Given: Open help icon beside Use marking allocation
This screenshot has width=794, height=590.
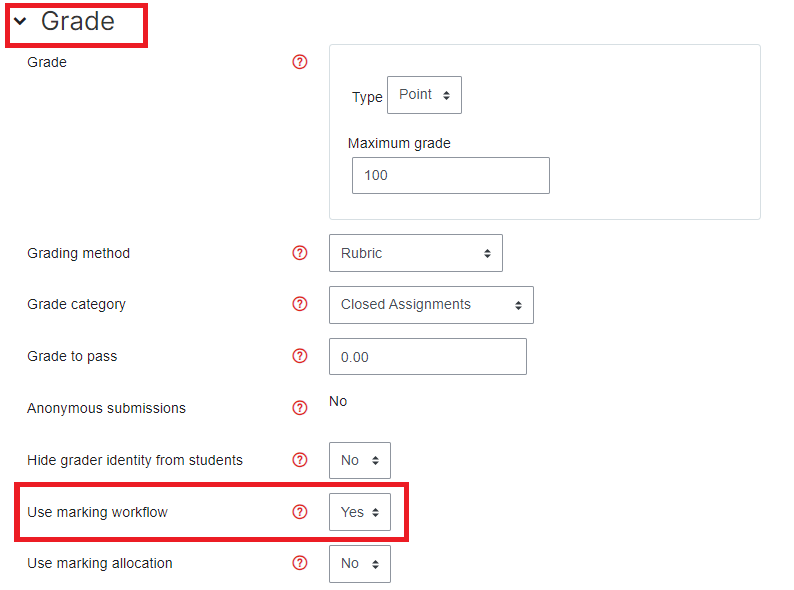Looking at the screenshot, I should [300, 563].
